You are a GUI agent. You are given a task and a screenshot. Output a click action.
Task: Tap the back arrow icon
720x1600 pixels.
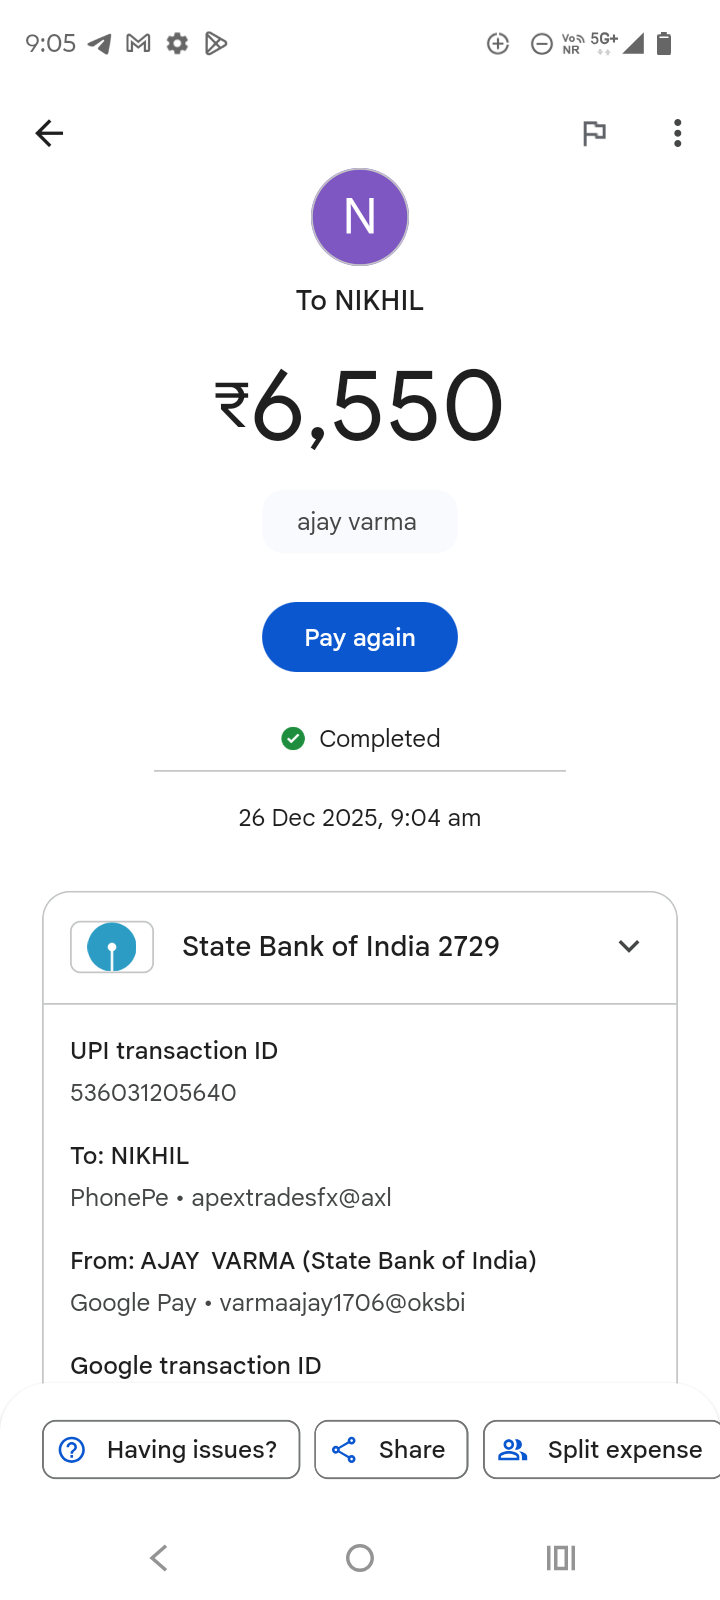(49, 133)
